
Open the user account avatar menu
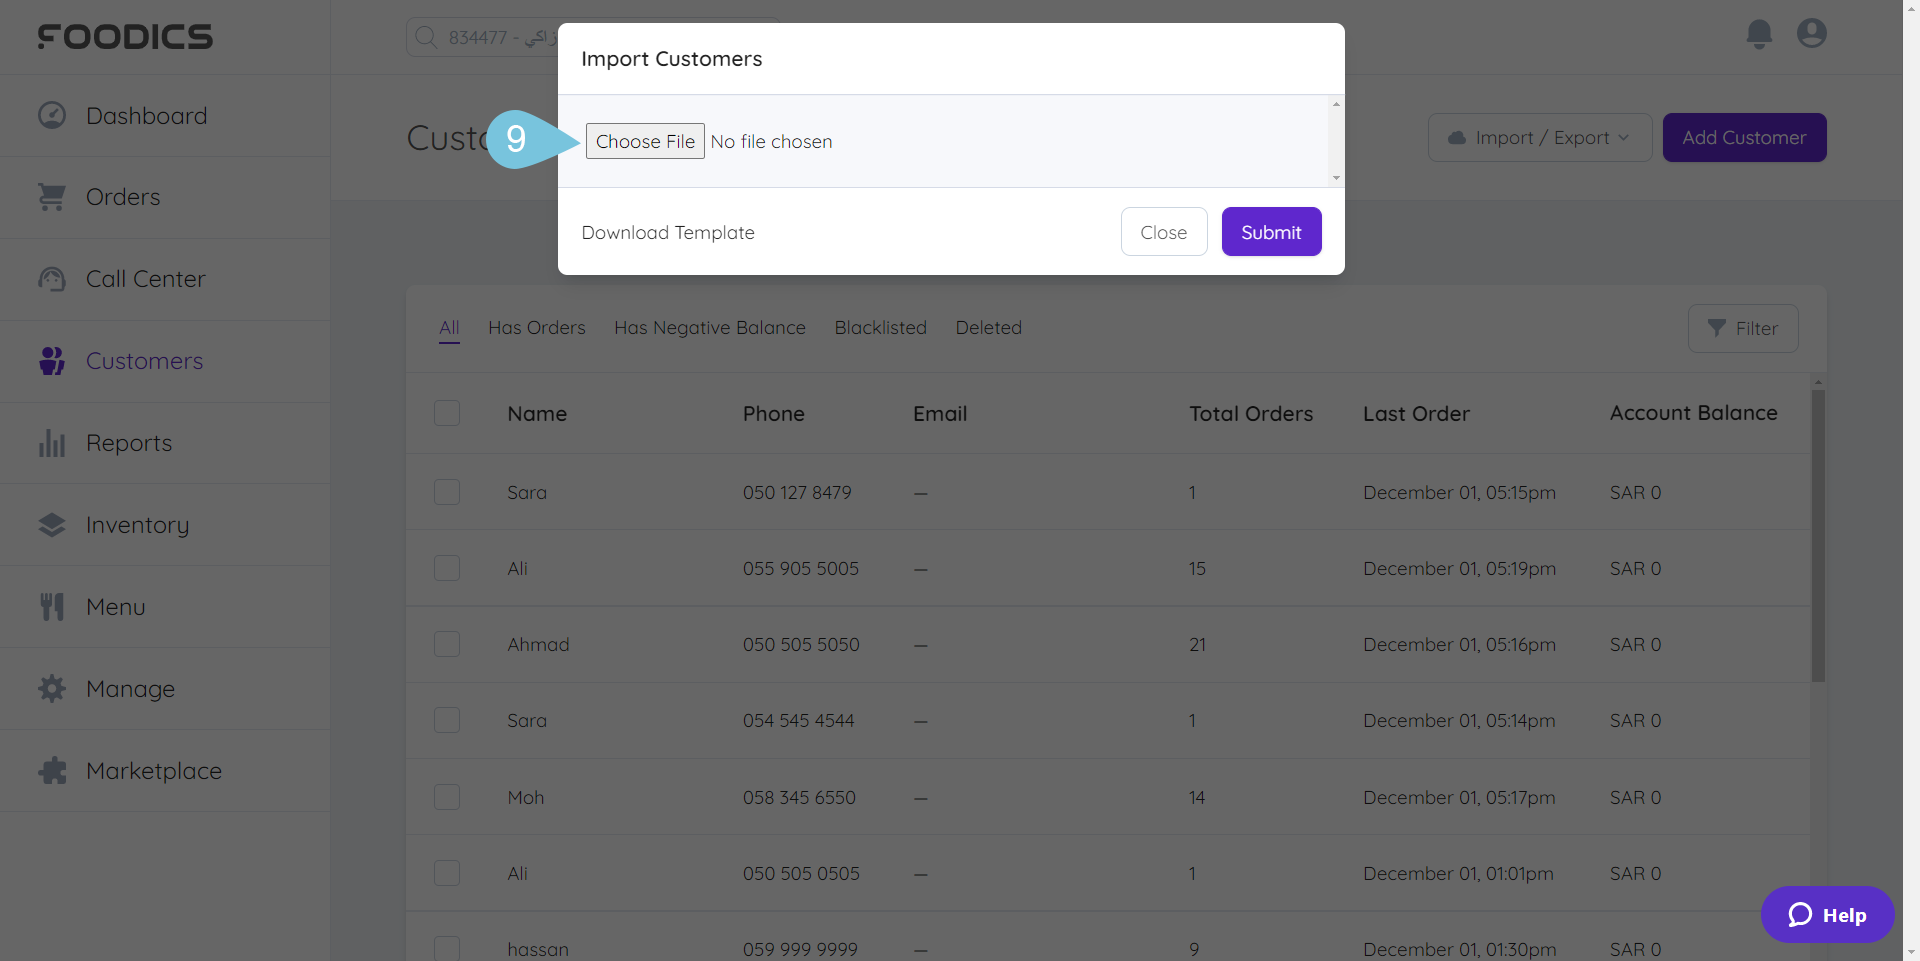[x=1812, y=33]
